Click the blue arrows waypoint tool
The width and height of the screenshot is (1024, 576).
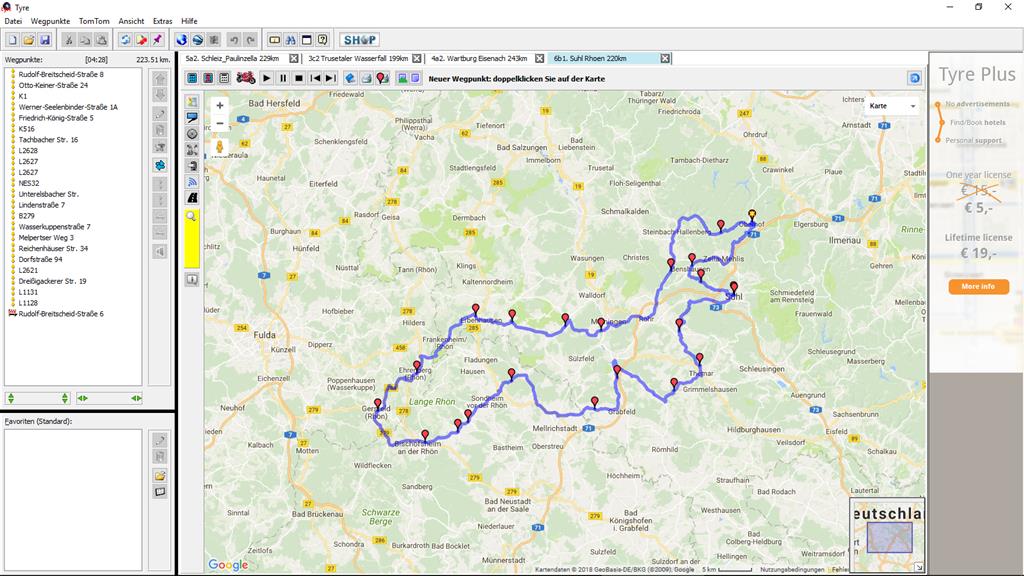click(x=160, y=165)
